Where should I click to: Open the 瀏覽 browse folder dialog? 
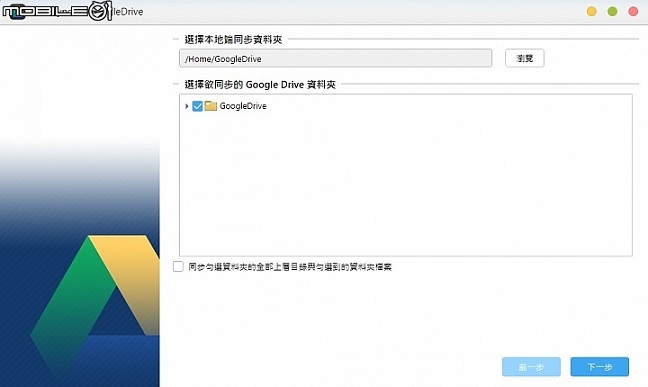[524, 58]
